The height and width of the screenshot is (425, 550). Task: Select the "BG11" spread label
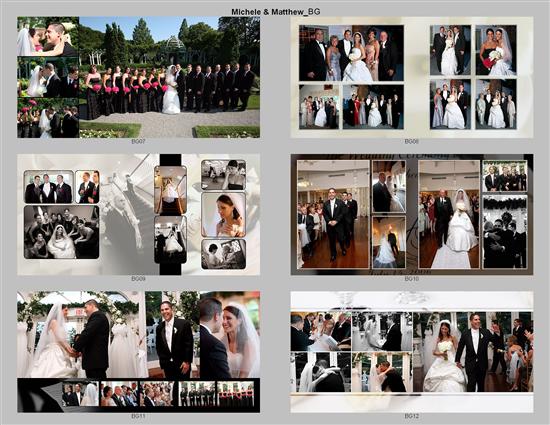(138, 416)
